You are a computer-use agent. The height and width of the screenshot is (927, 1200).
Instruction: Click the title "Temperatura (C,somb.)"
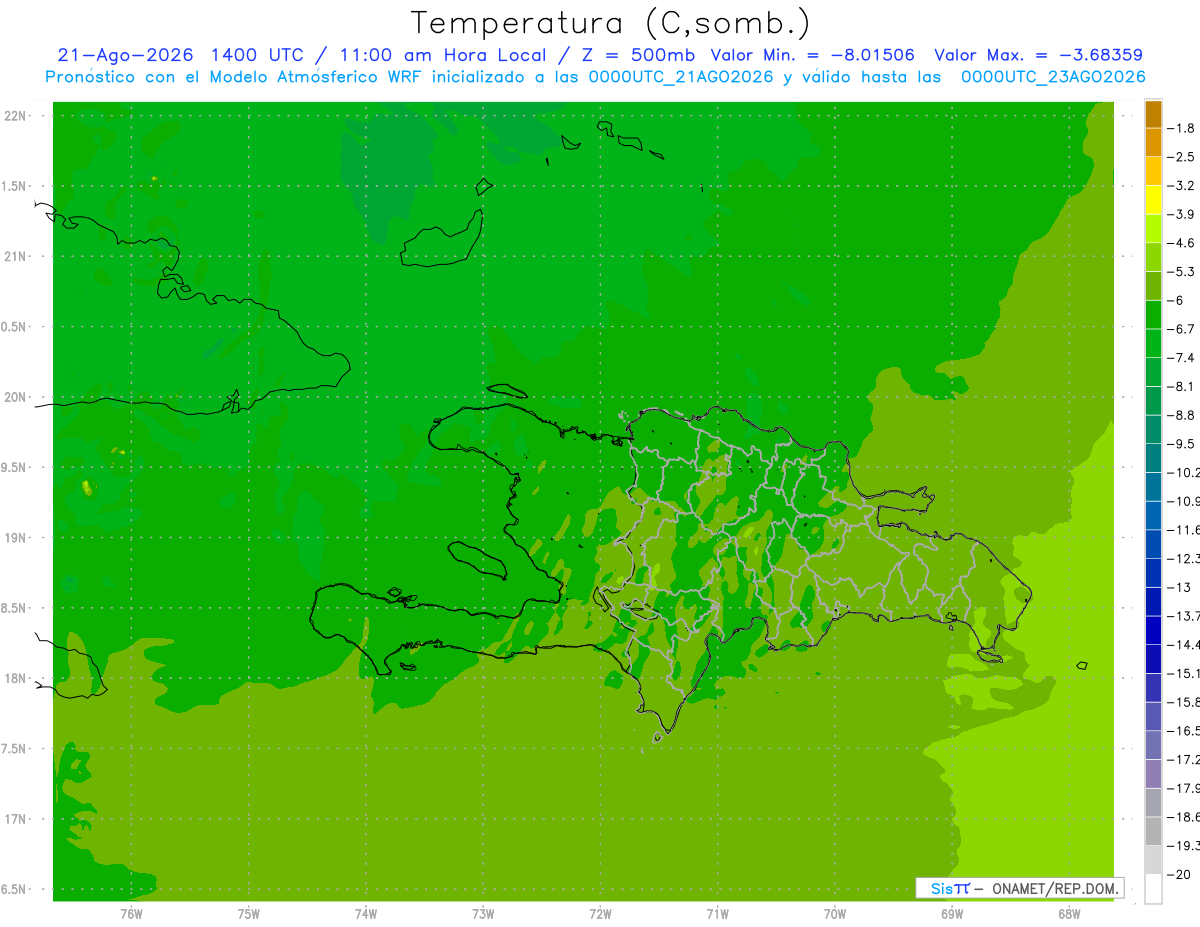point(610,23)
